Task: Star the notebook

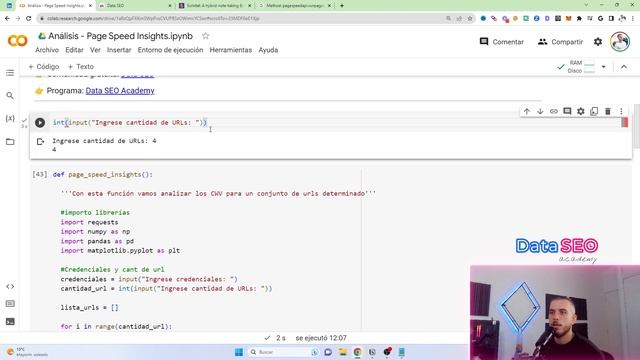Action: pyautogui.click(x=206, y=36)
